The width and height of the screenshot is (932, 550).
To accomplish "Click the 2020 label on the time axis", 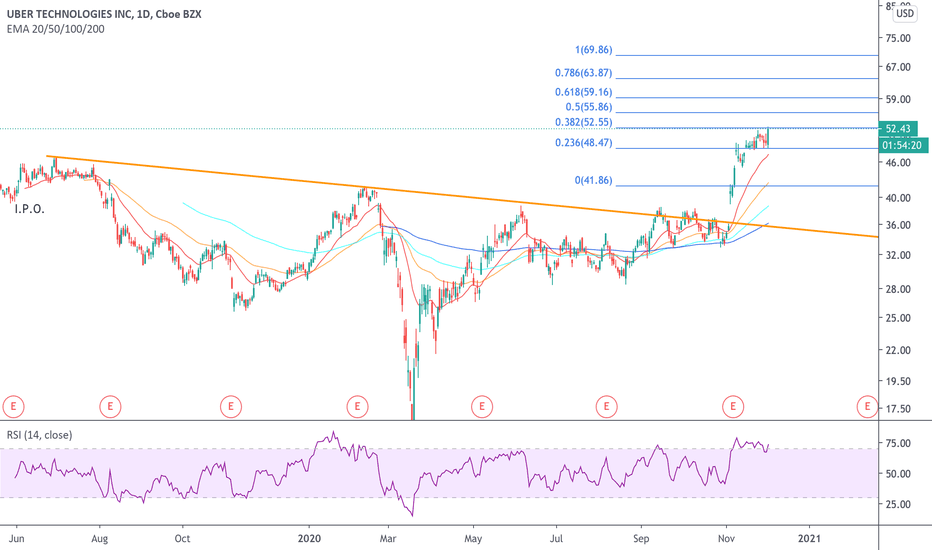I will [x=309, y=539].
